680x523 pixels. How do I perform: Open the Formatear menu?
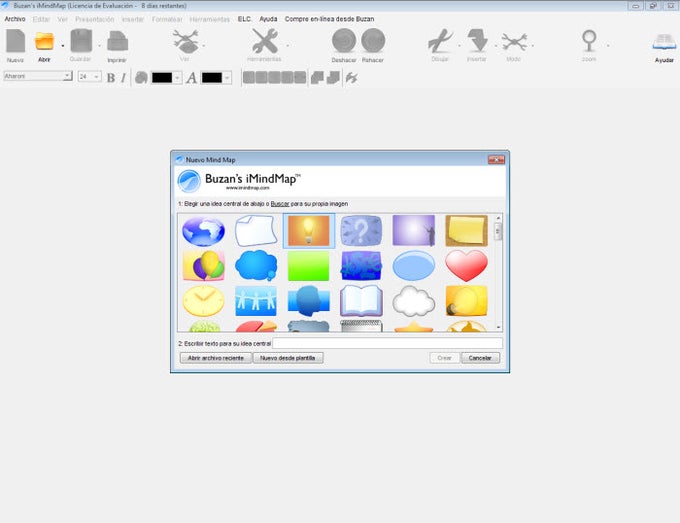point(167,19)
